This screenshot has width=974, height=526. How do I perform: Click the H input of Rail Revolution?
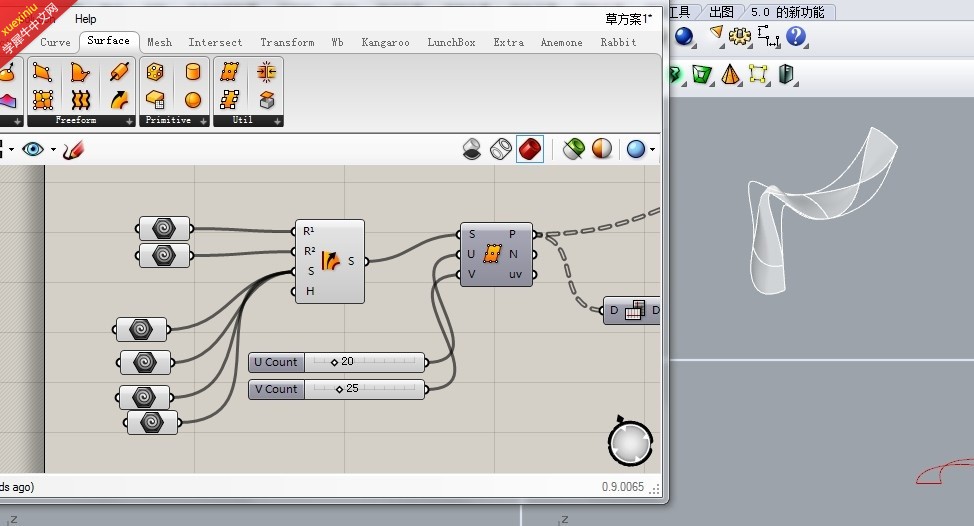[x=309, y=291]
